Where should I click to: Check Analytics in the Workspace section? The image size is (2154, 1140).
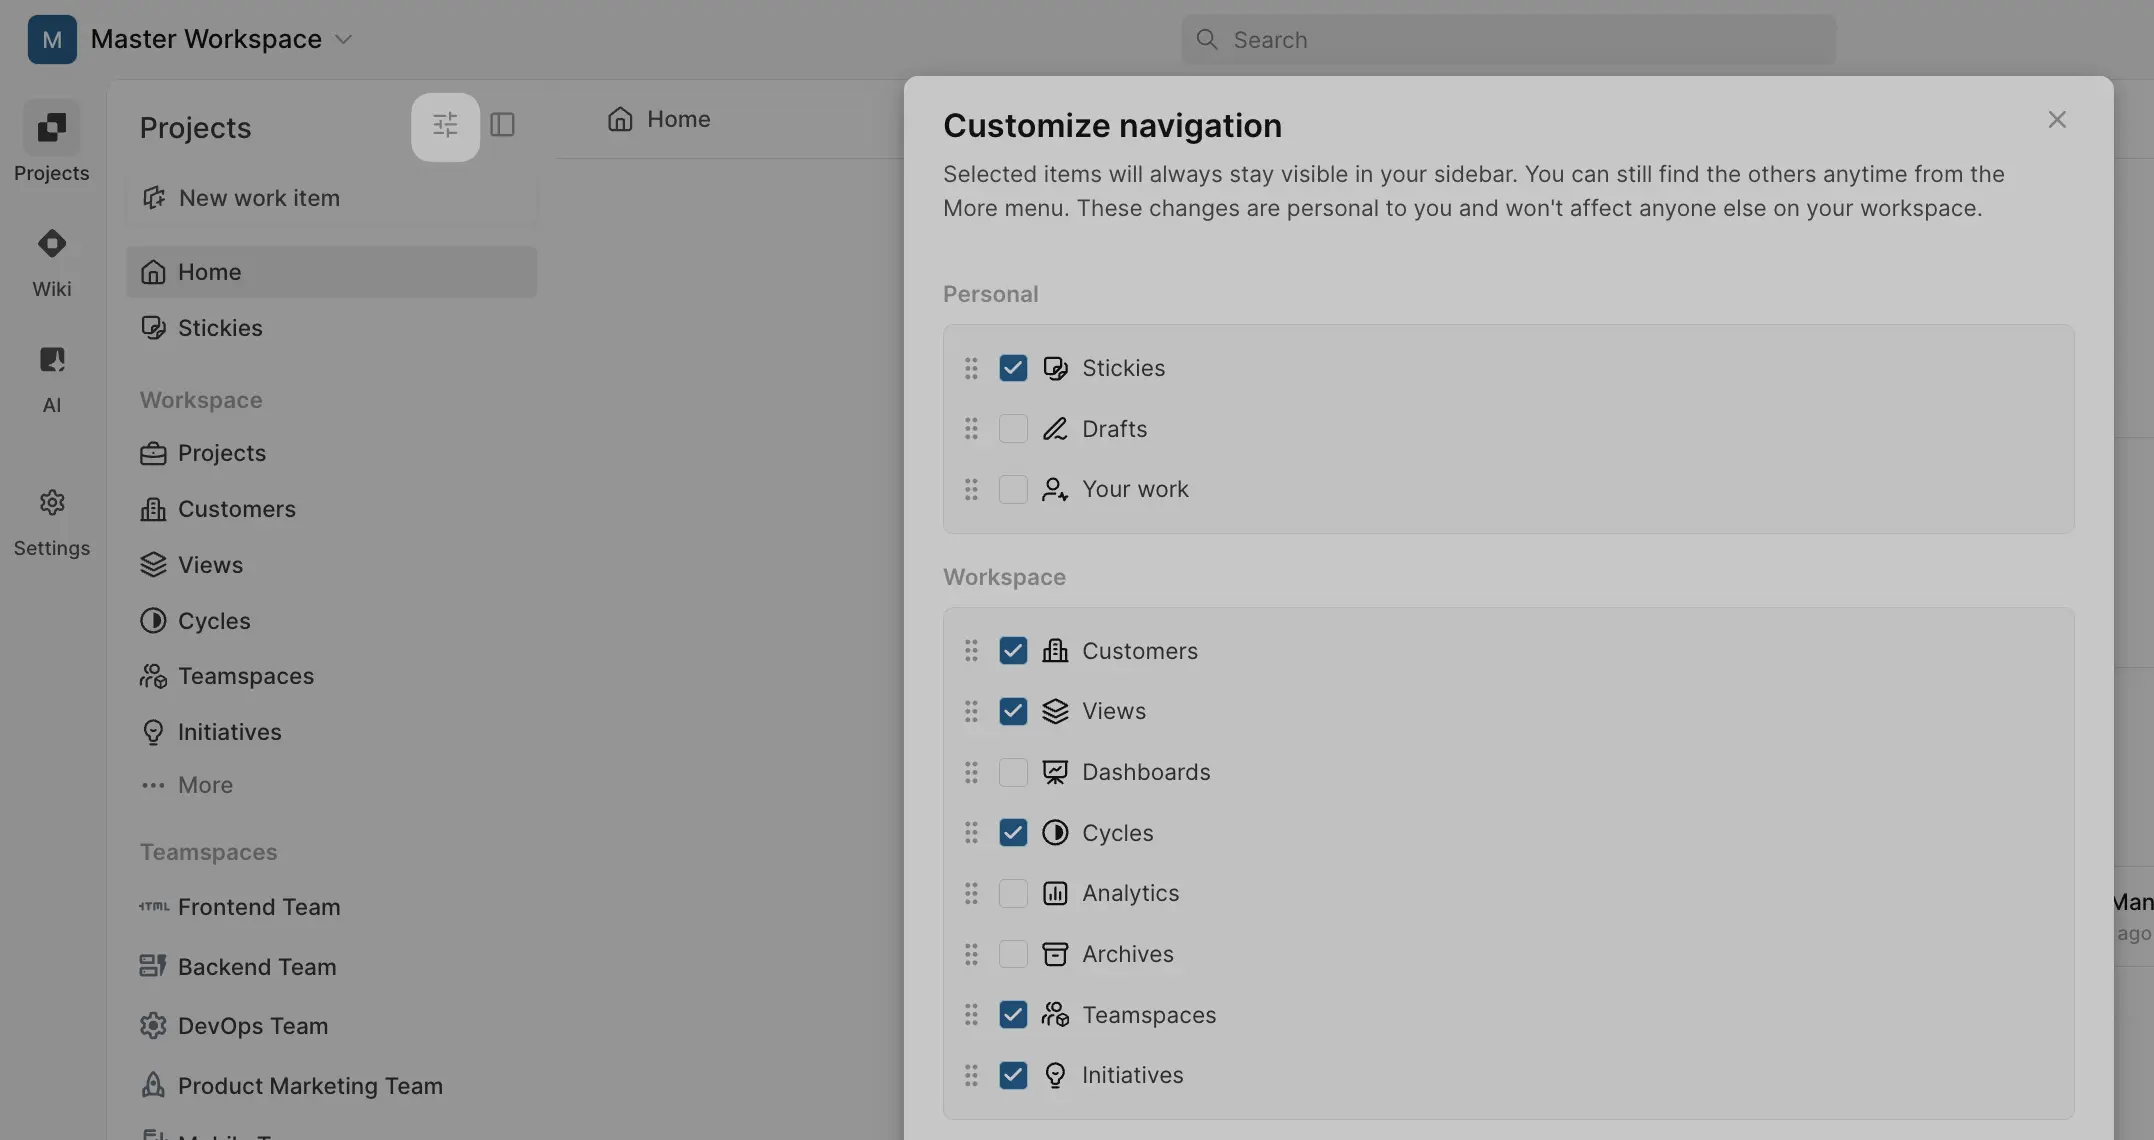coord(1013,893)
